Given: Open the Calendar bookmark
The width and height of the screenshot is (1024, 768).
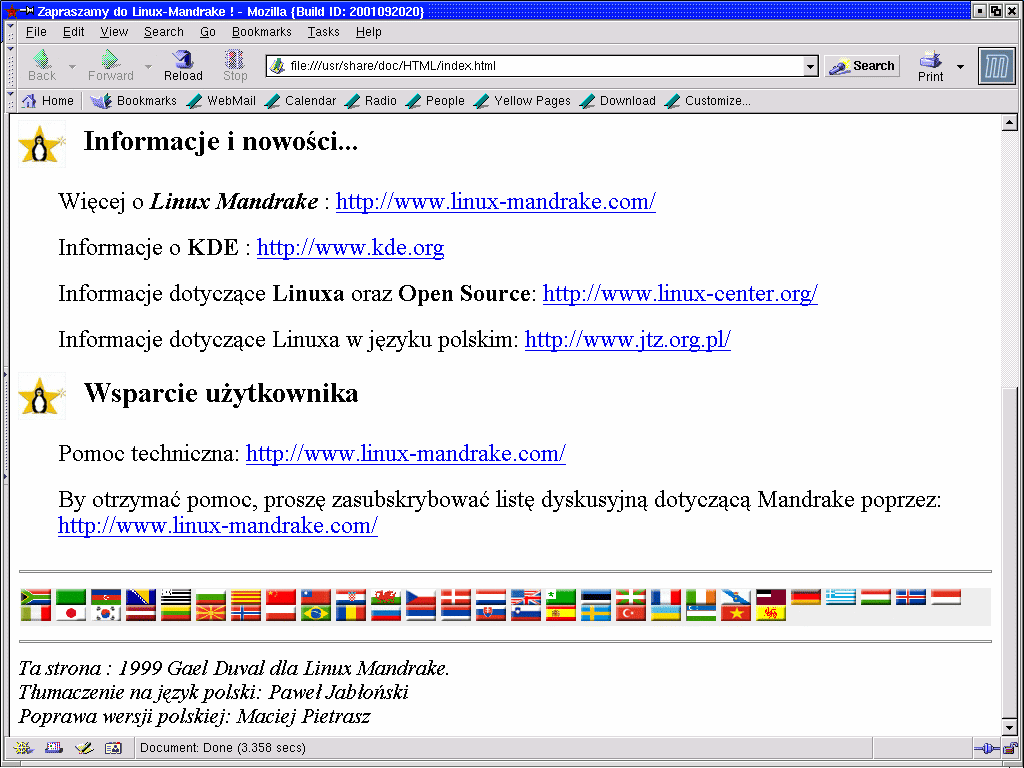Looking at the screenshot, I should pyautogui.click(x=301, y=101).
